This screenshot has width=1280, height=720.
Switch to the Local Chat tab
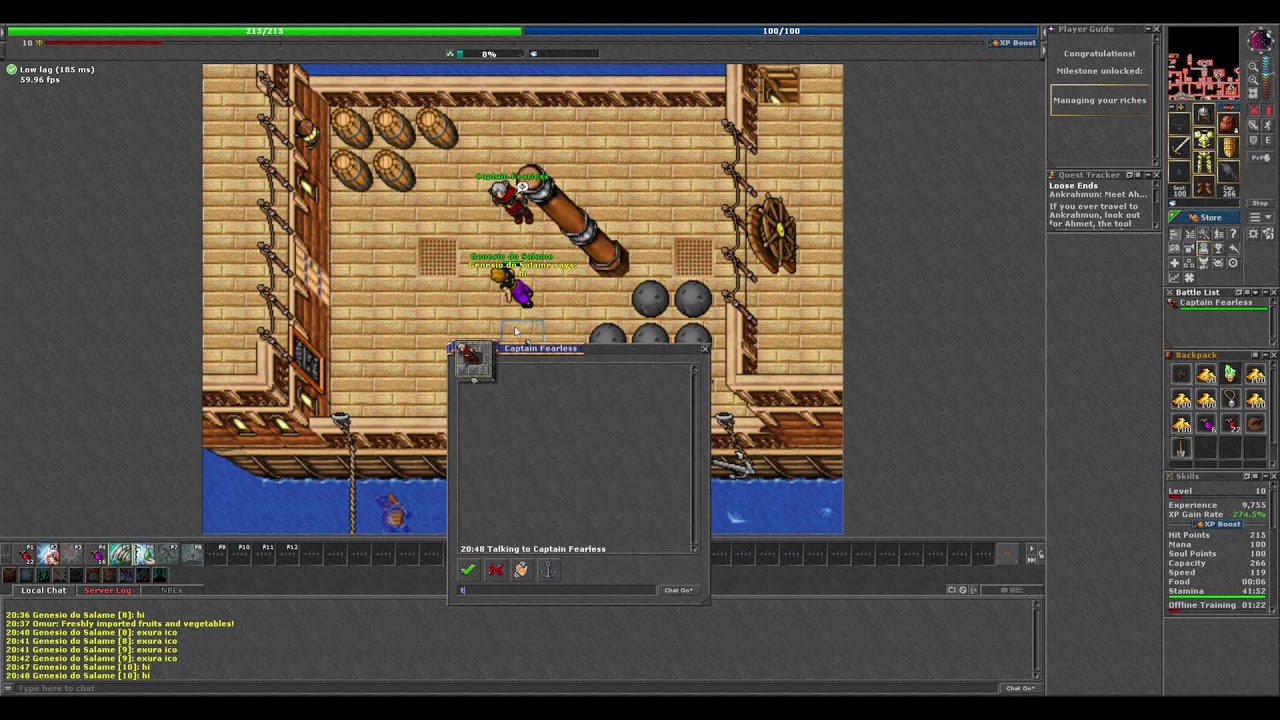(44, 590)
